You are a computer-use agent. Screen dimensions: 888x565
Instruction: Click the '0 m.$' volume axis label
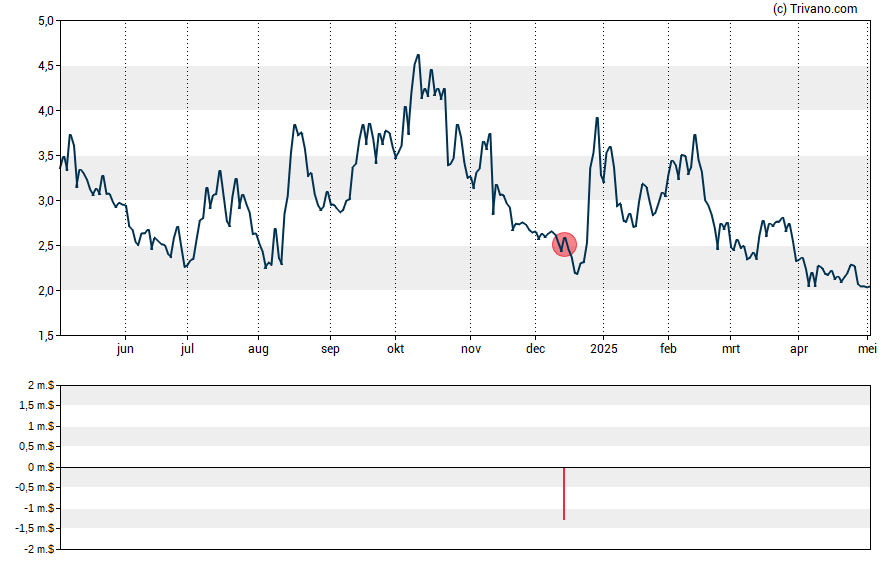[41, 467]
